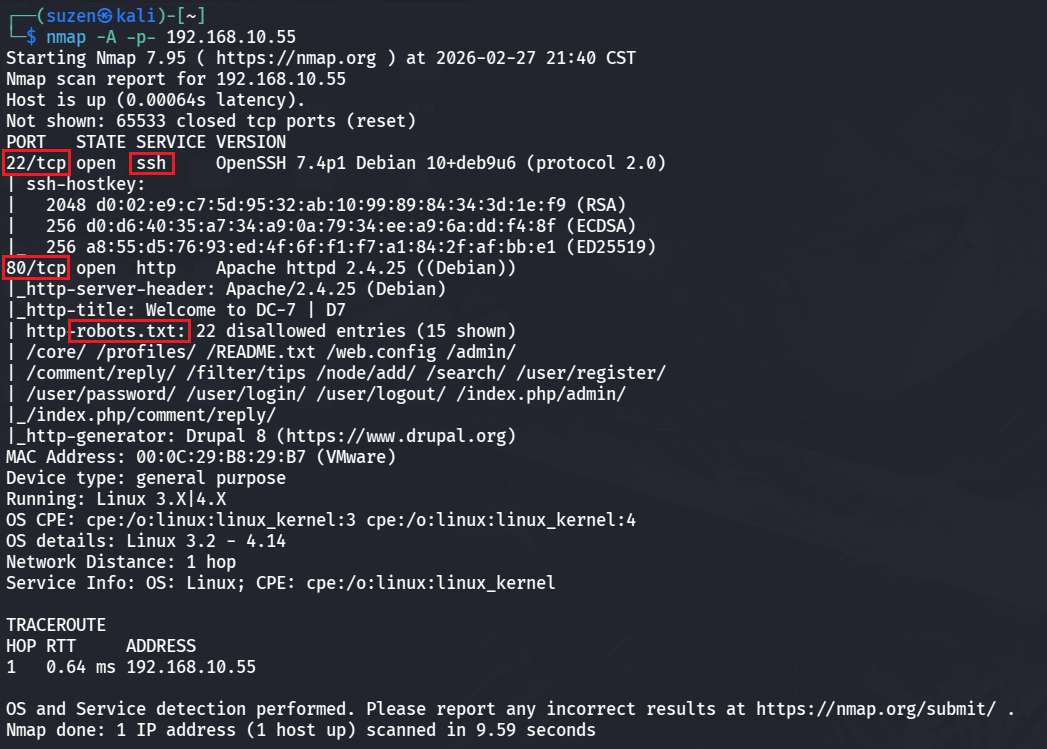Click the red-boxed 80/tcp port
The height and width of the screenshot is (749, 1047).
click(x=37, y=267)
